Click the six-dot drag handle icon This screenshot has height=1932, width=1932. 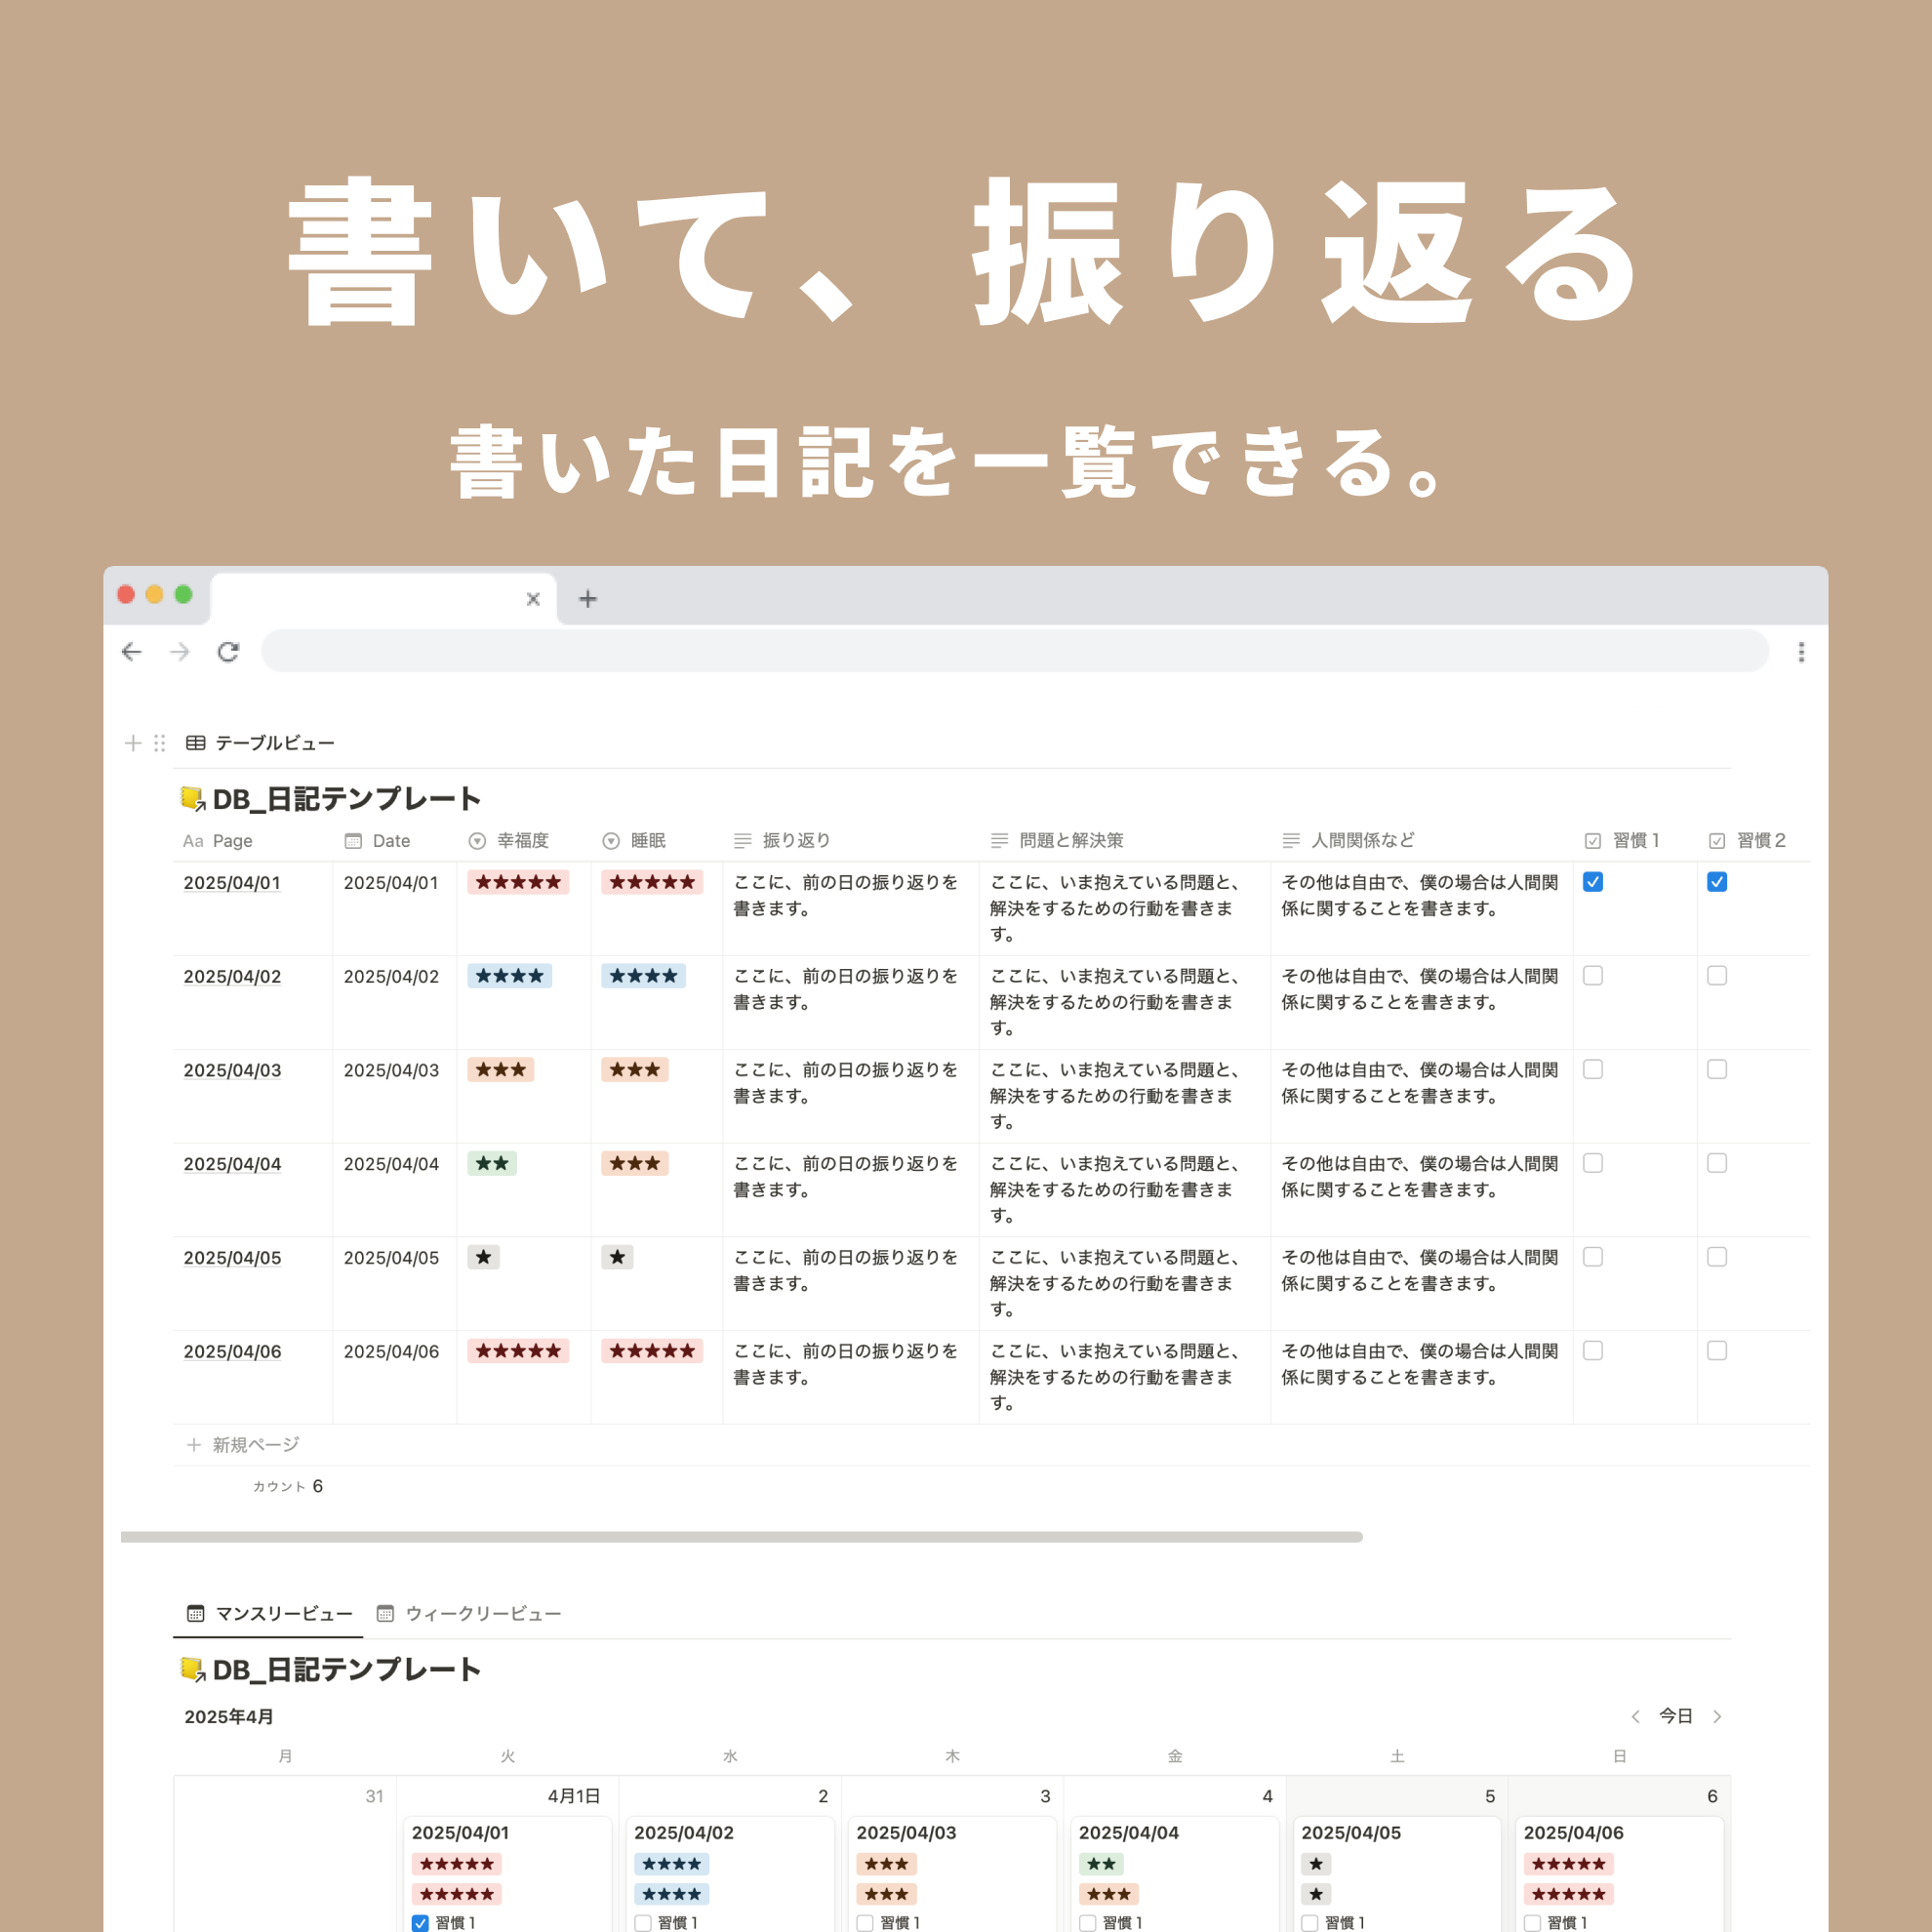click(x=160, y=743)
